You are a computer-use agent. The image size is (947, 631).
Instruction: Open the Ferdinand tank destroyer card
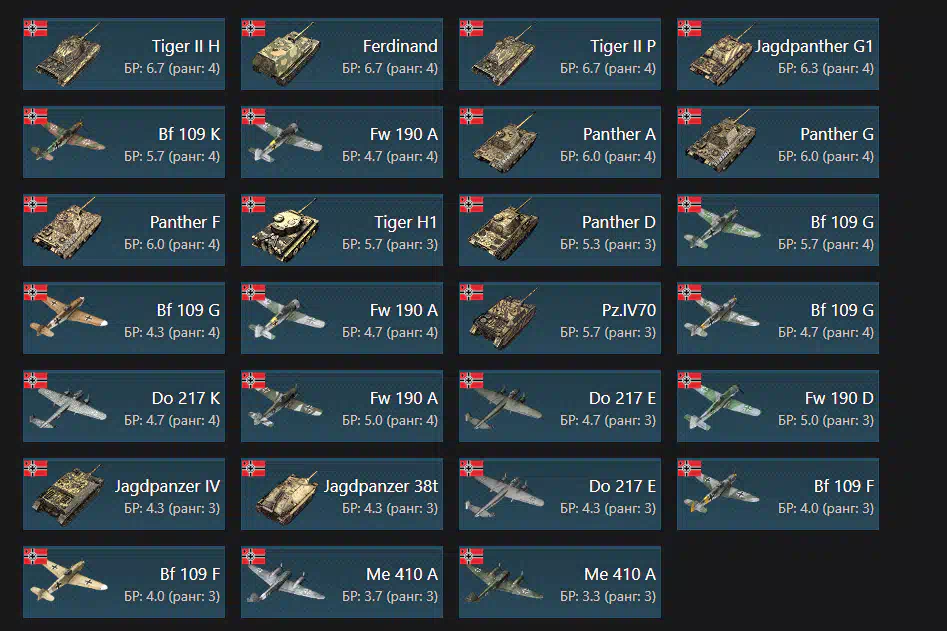pyautogui.click(x=342, y=54)
